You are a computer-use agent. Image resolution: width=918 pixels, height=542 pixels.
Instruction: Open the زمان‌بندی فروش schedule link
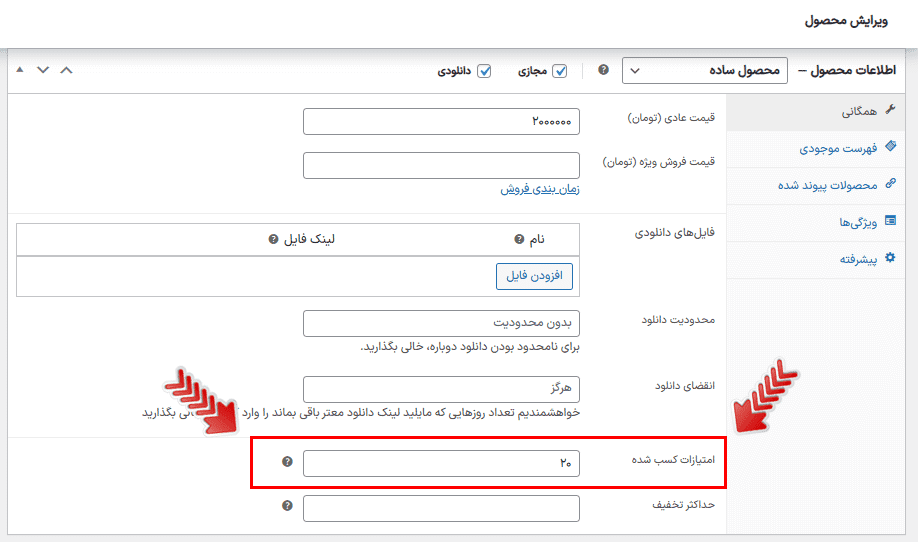540,189
